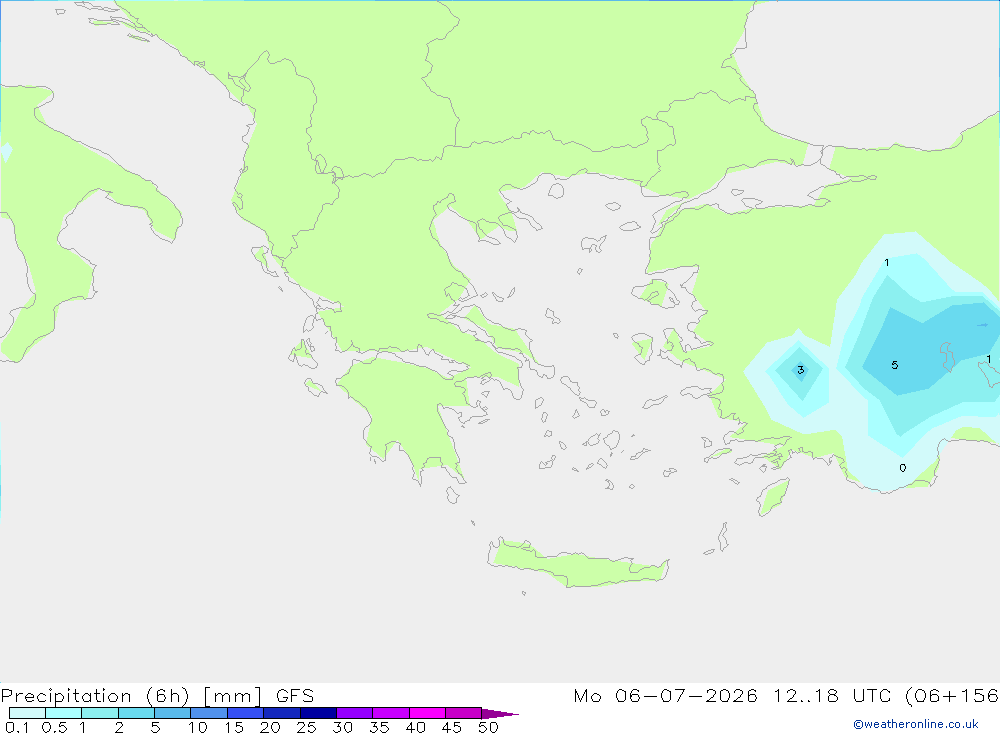Click the 30–35 mm violet swatch
The image size is (1000, 733).
(x=355, y=713)
